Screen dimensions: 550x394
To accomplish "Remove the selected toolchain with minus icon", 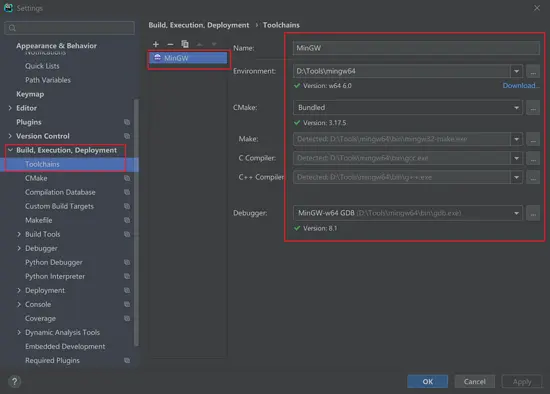I will [x=170, y=44].
